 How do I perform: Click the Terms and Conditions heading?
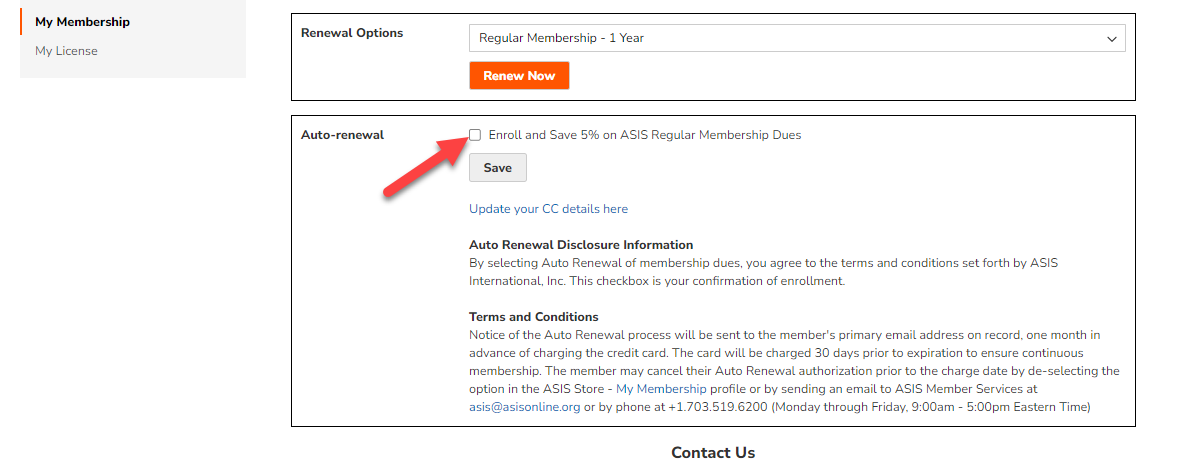point(534,317)
